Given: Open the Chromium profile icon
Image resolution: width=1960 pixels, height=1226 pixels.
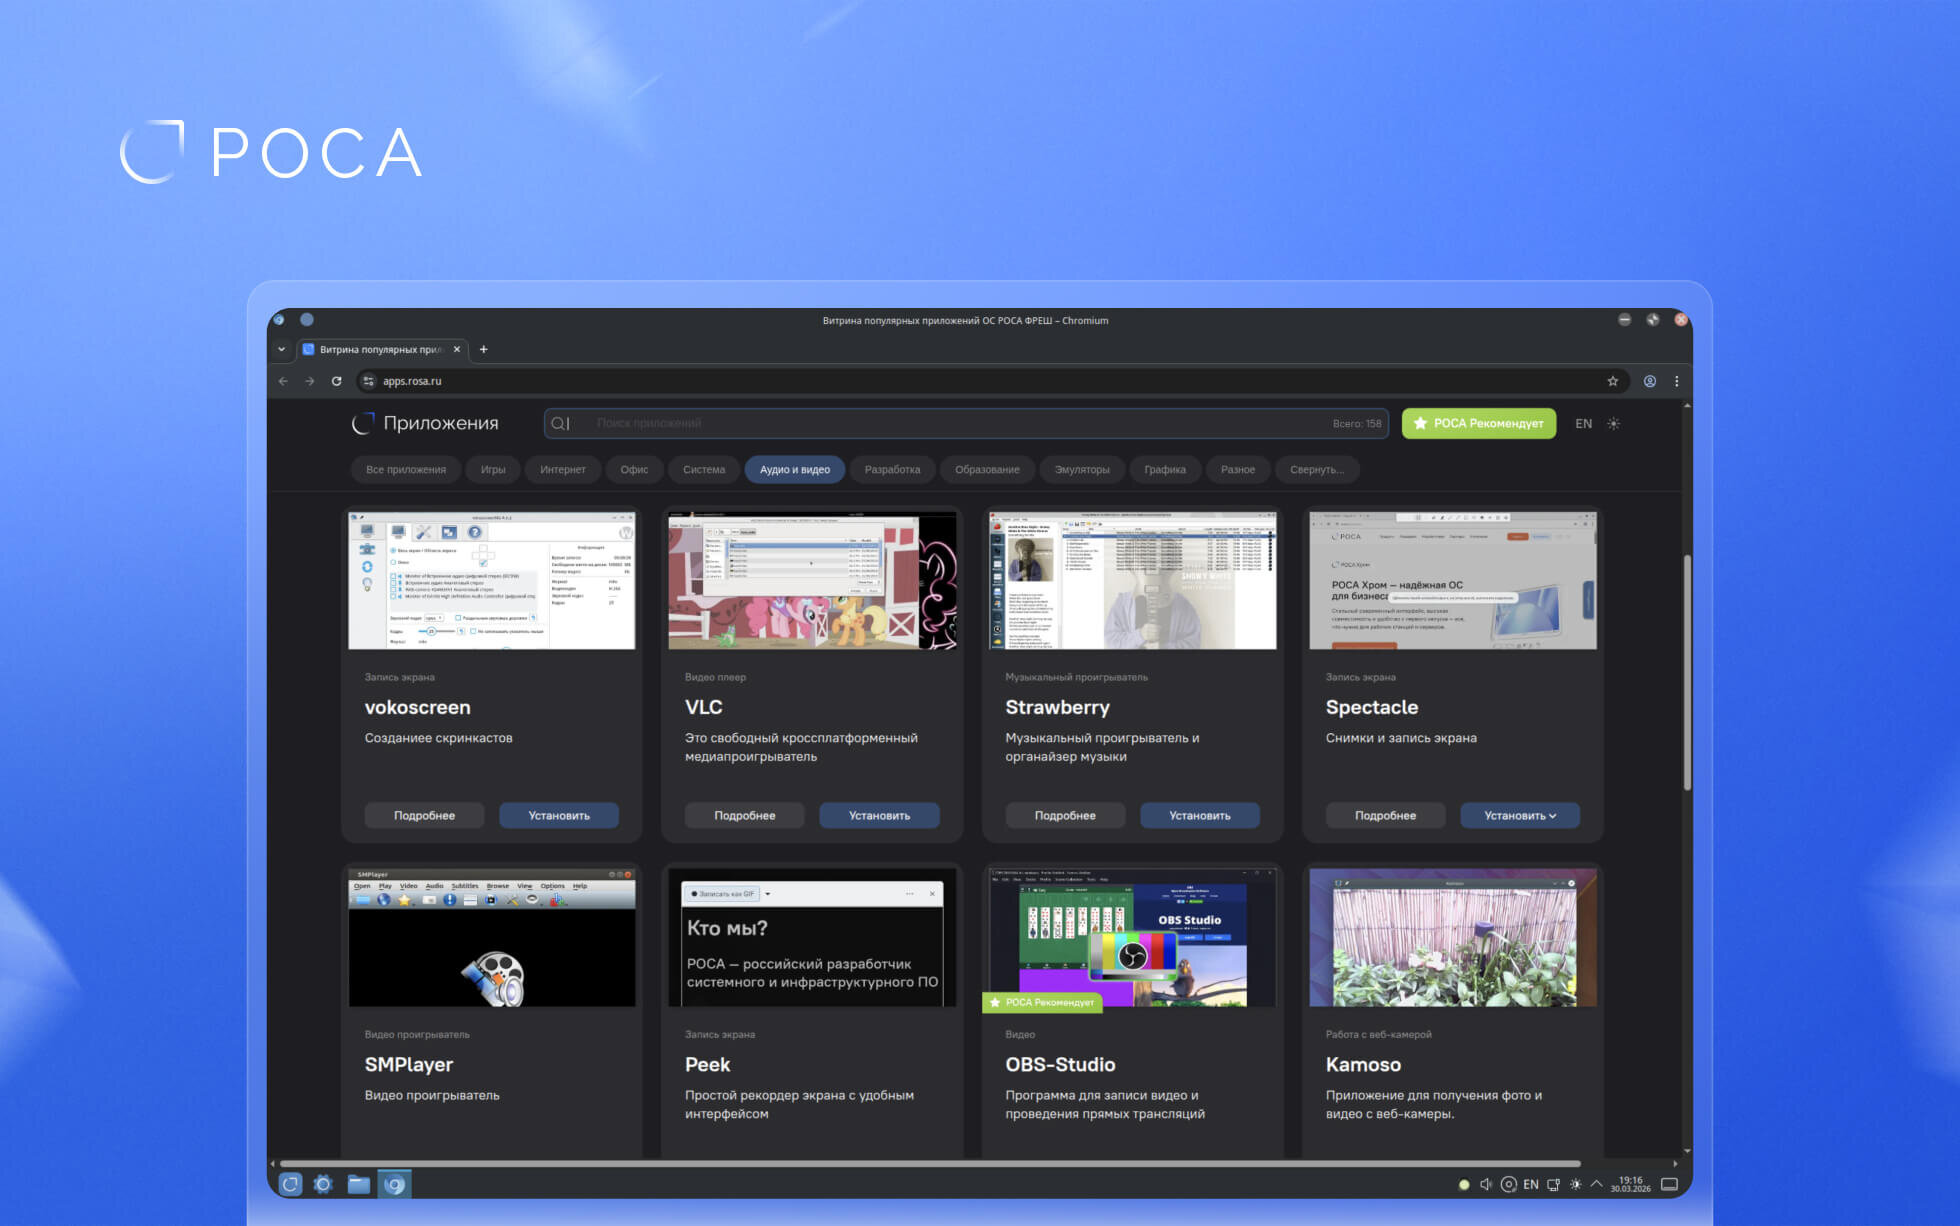Looking at the screenshot, I should [x=1650, y=381].
